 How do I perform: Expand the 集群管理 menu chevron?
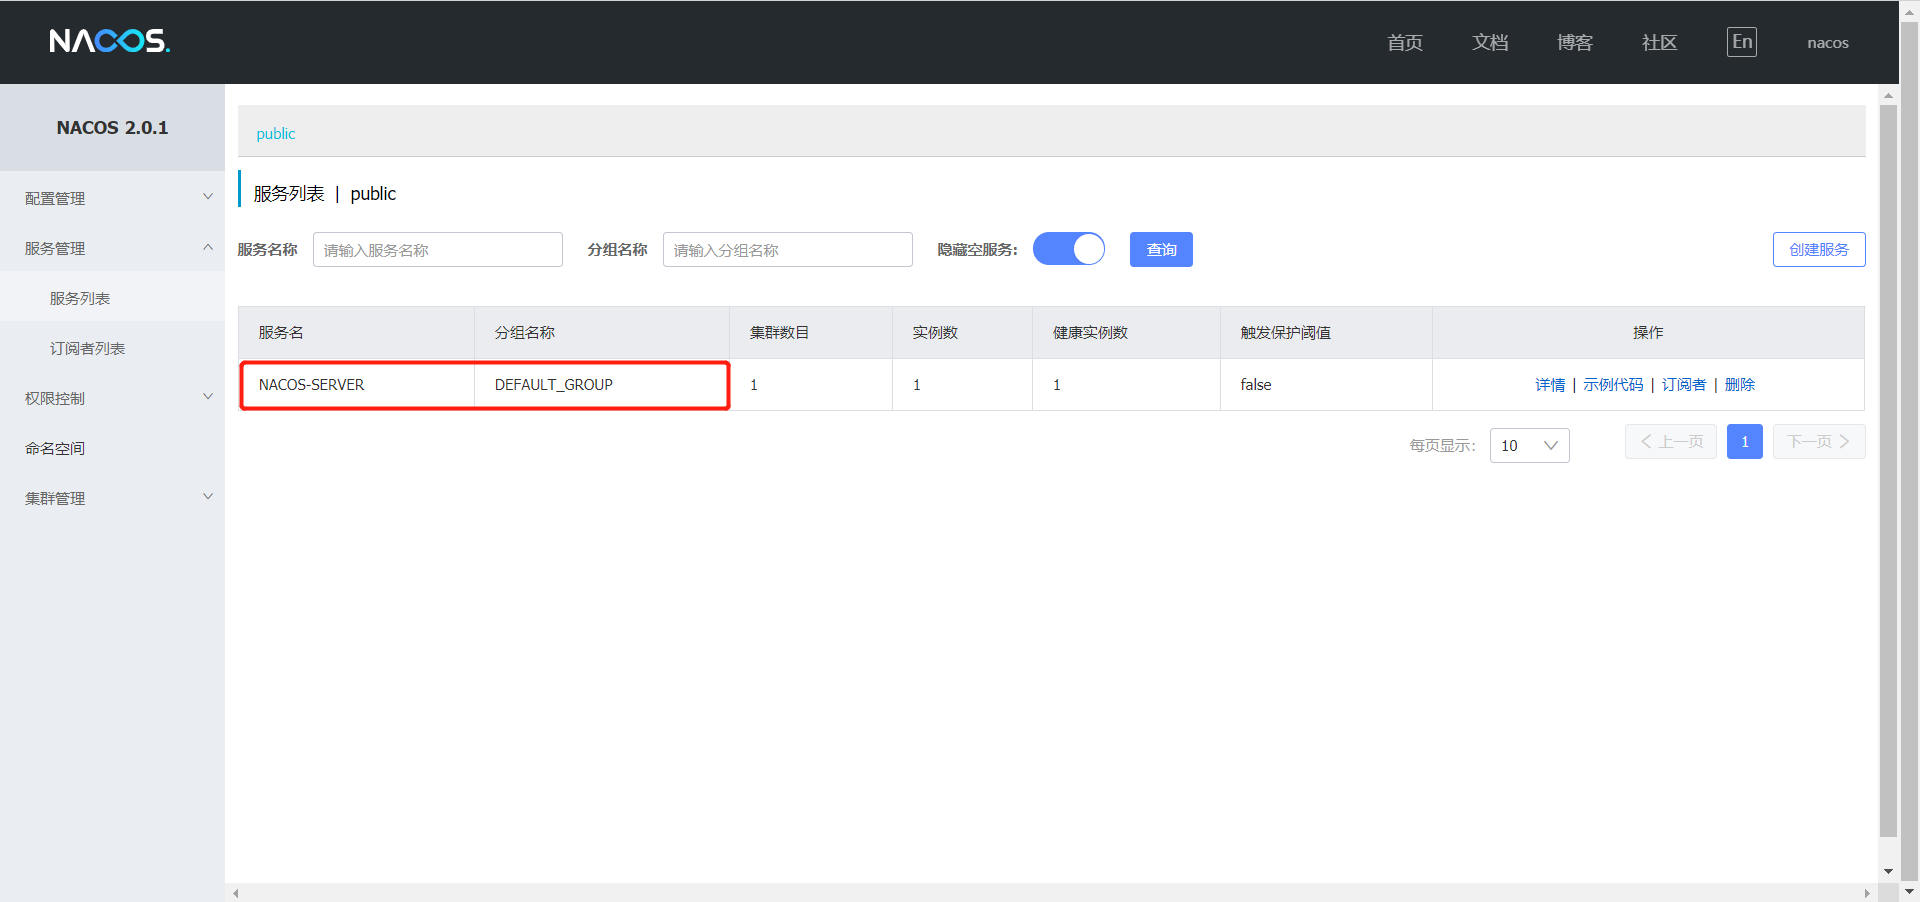click(208, 497)
